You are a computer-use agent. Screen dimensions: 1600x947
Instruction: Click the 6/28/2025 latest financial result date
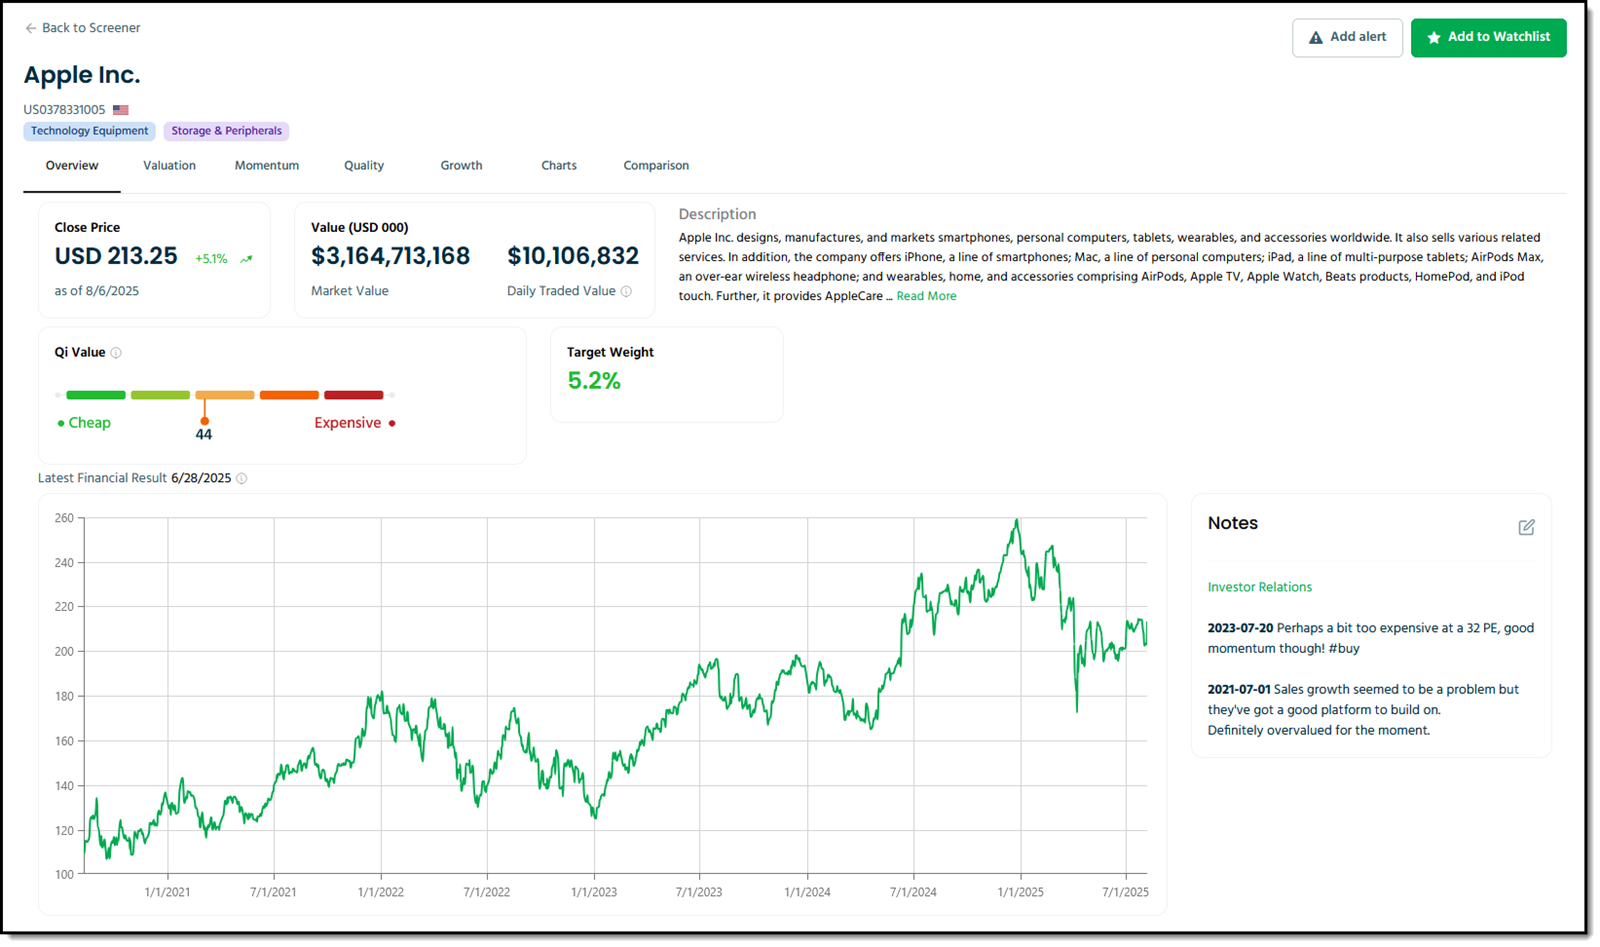[x=201, y=478]
